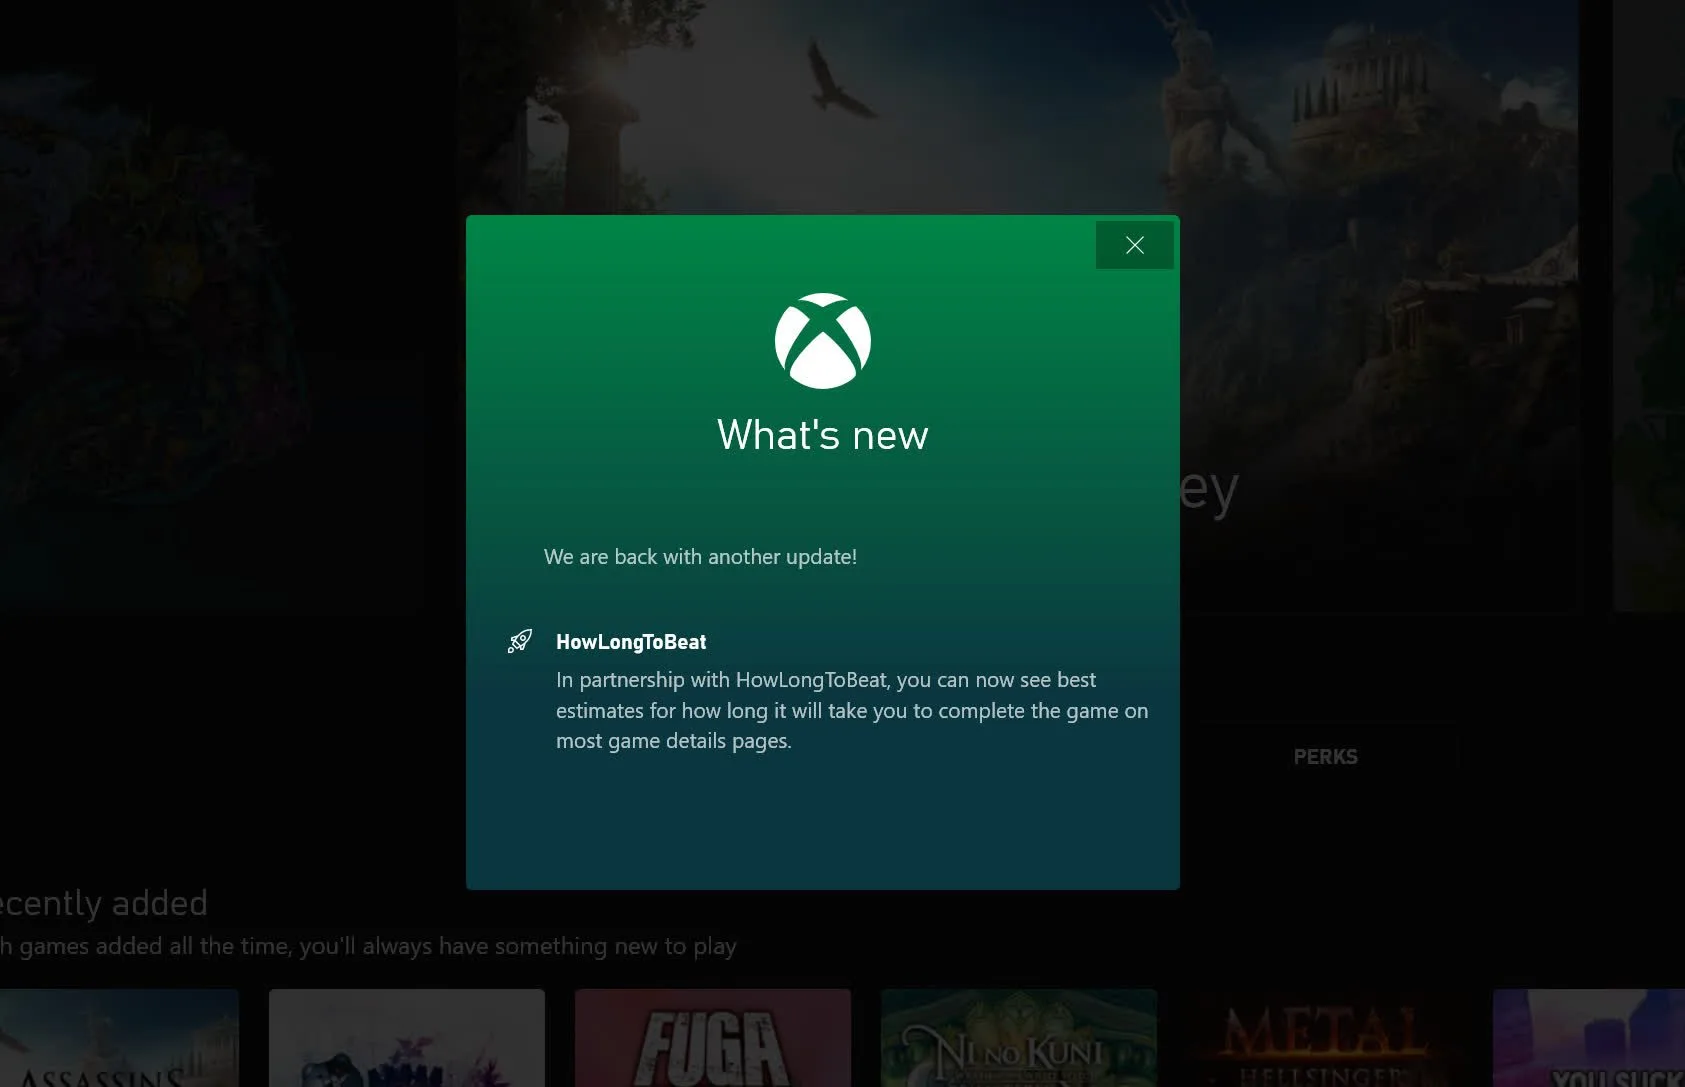Click the rocket icon beside HowLongToBeat

pos(520,641)
